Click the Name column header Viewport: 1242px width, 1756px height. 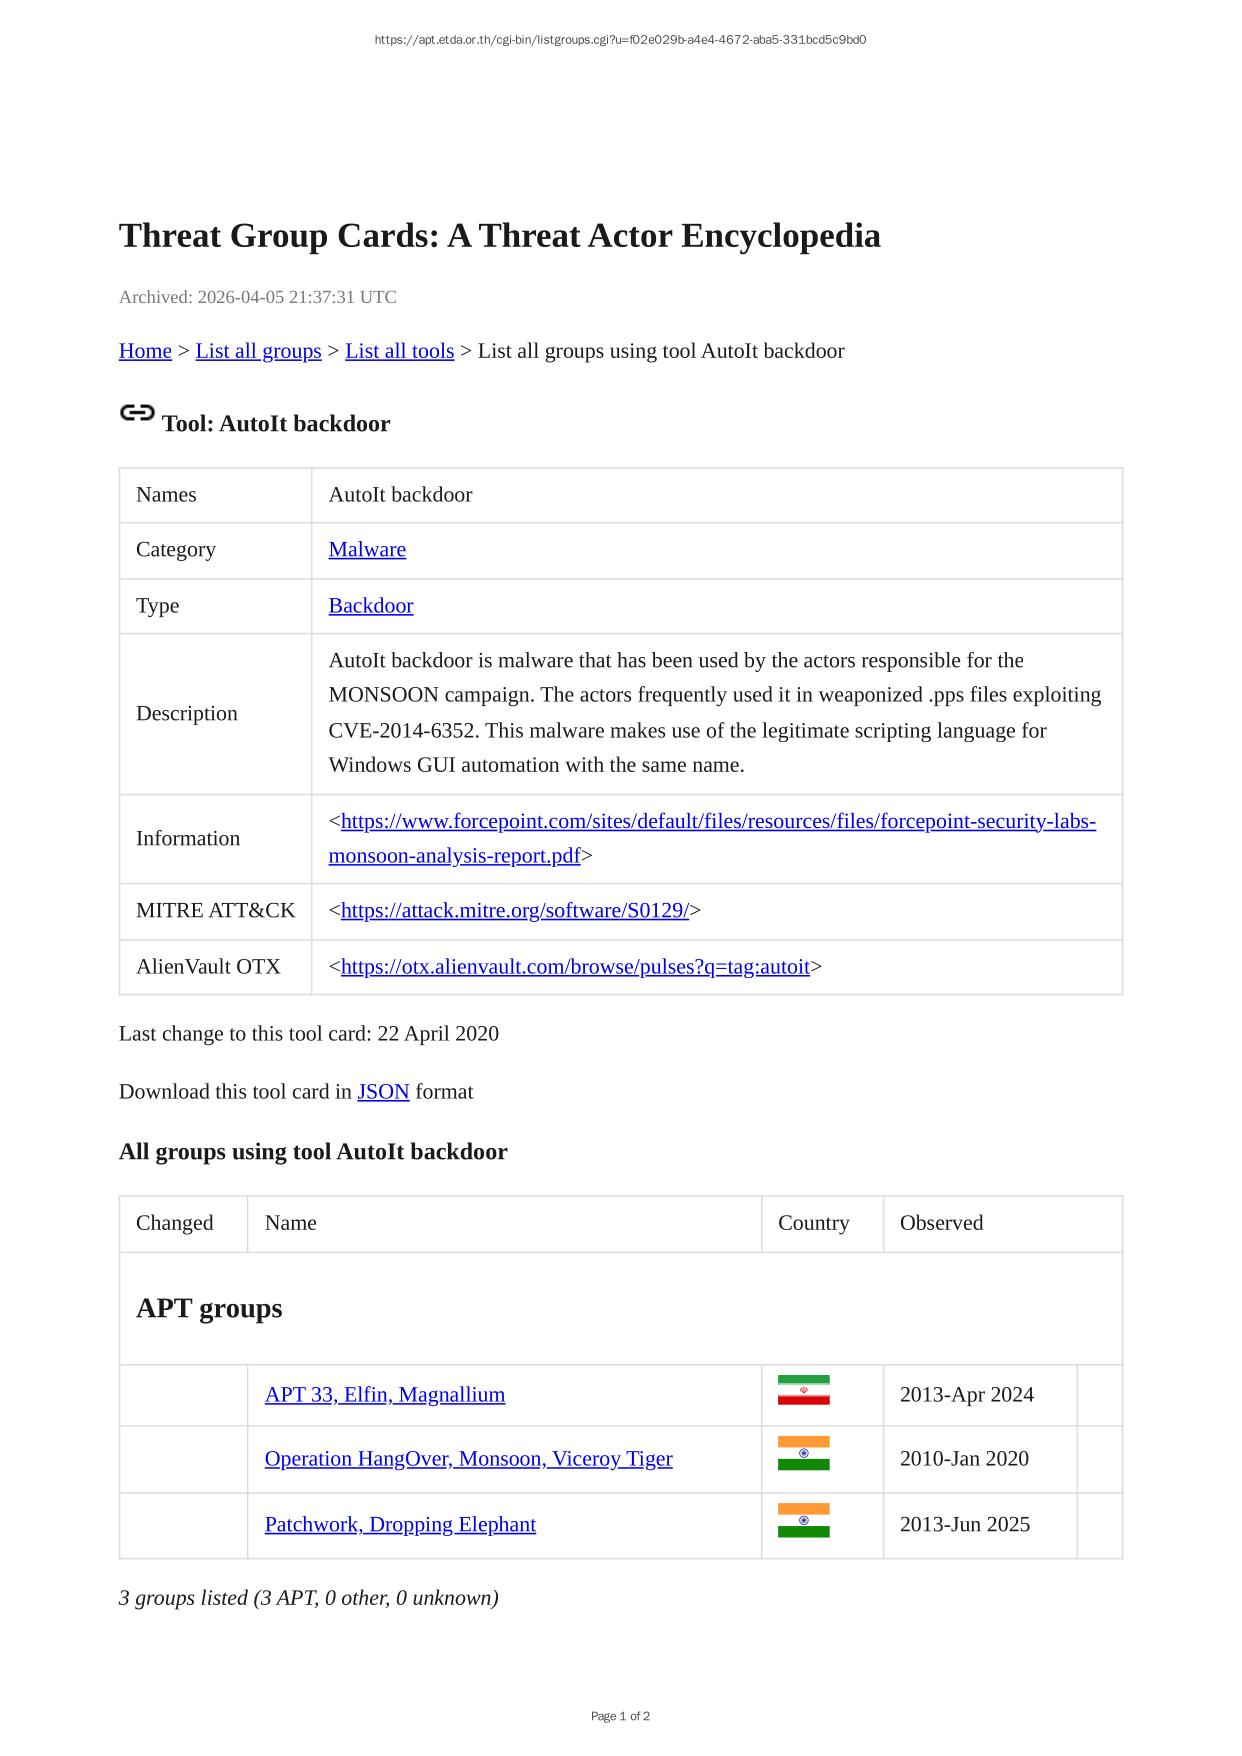pos(290,1223)
